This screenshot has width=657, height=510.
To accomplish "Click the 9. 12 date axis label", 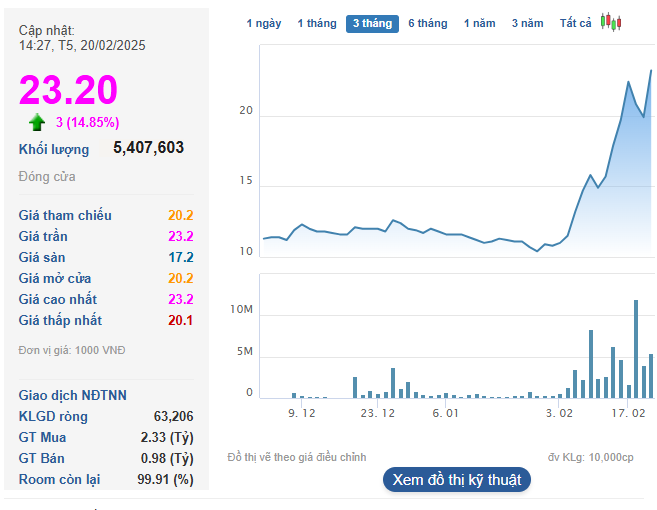I will [x=302, y=412].
